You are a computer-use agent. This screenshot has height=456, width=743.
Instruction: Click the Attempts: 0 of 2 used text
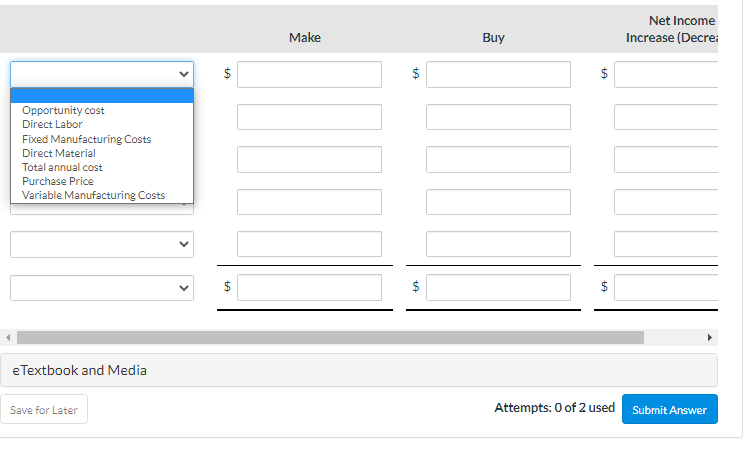(554, 408)
